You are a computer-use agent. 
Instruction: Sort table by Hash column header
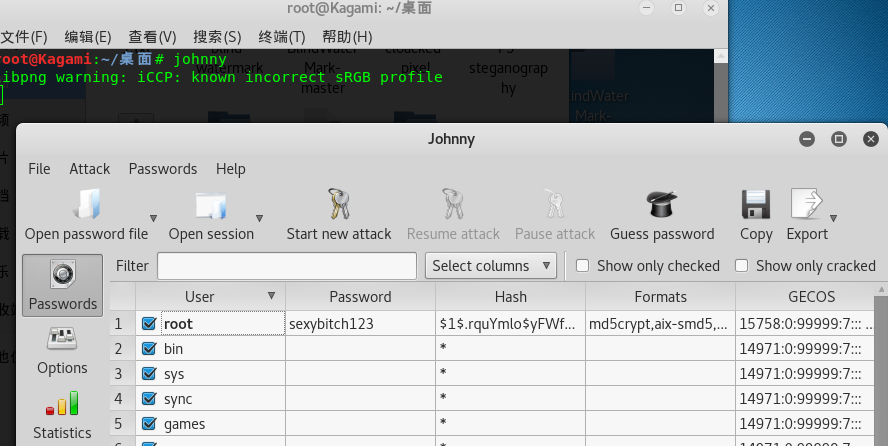[x=510, y=297]
